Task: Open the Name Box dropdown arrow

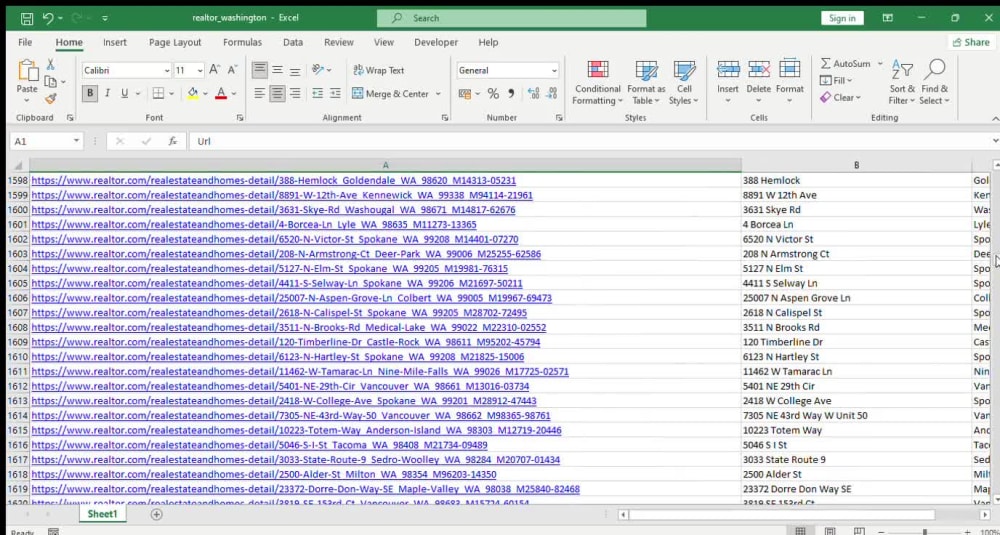Action: (x=77, y=141)
